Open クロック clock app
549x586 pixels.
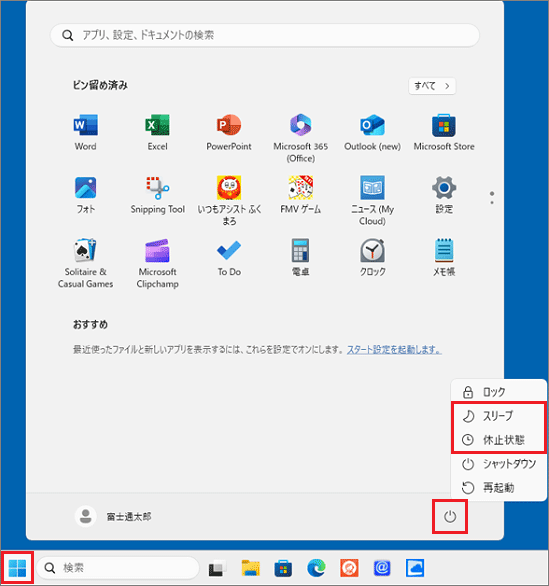click(372, 258)
